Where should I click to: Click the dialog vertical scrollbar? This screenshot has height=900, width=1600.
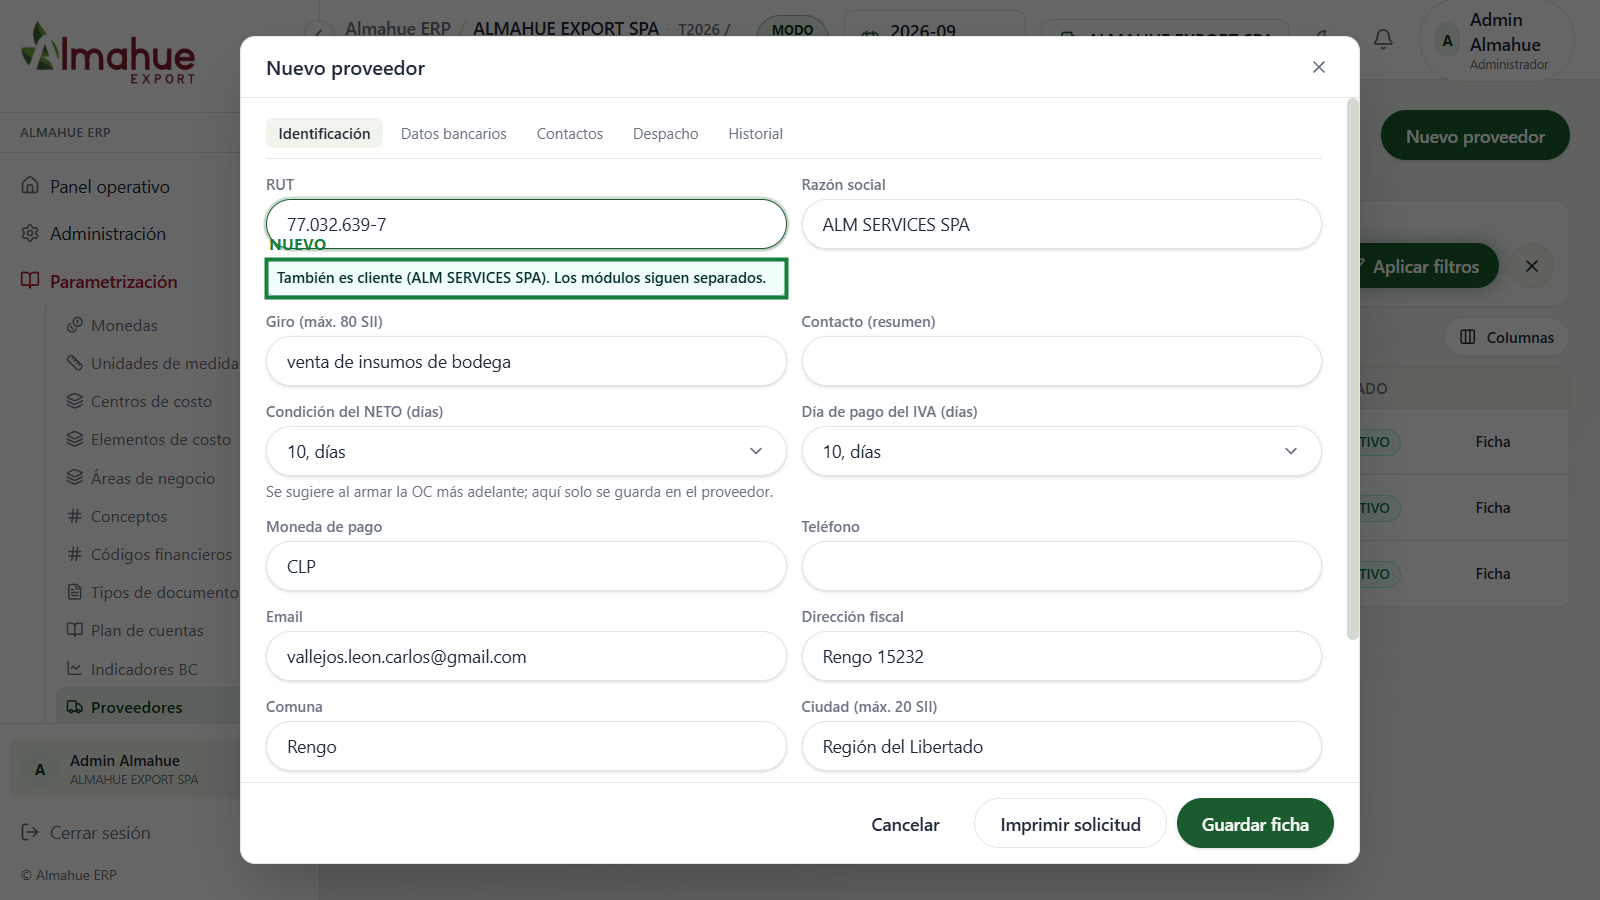click(x=1353, y=369)
